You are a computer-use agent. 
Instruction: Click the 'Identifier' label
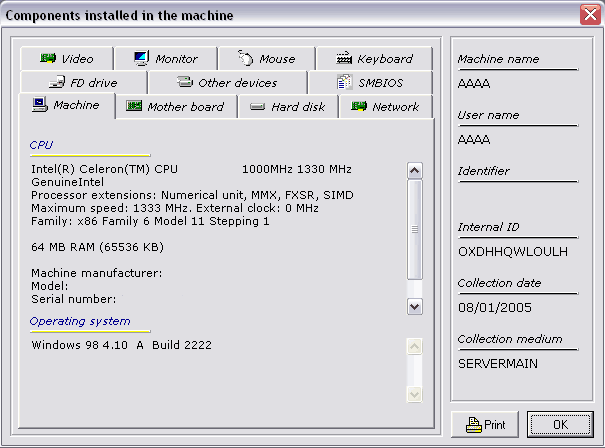(483, 171)
